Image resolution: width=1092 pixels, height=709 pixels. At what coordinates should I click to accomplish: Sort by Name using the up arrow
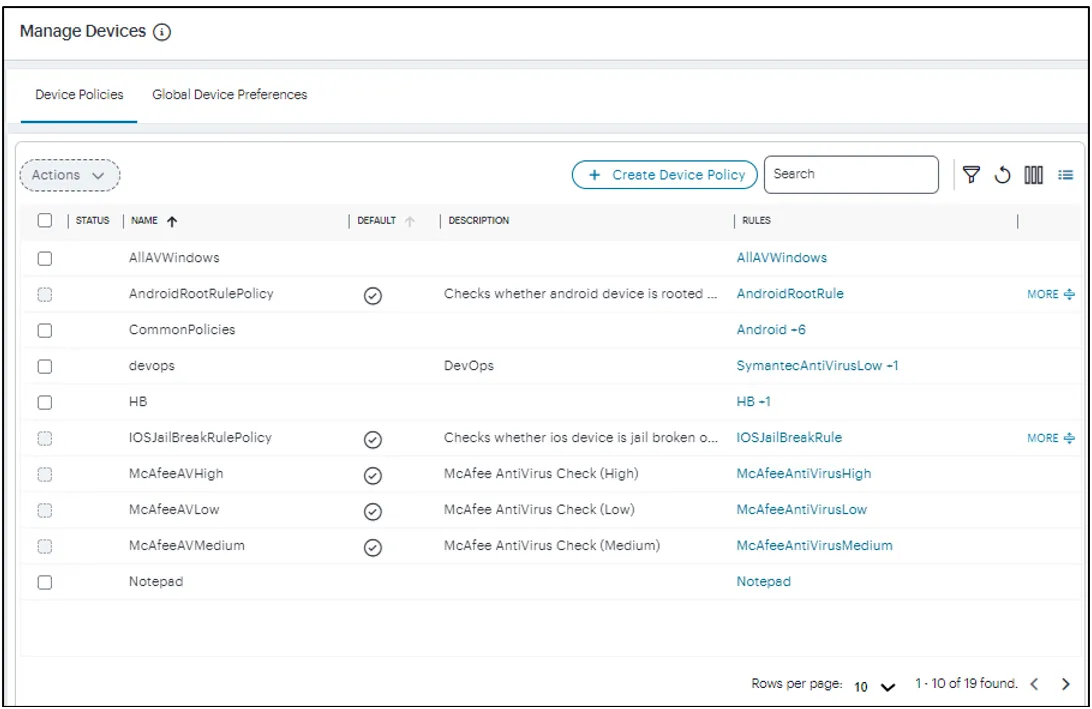tap(172, 221)
